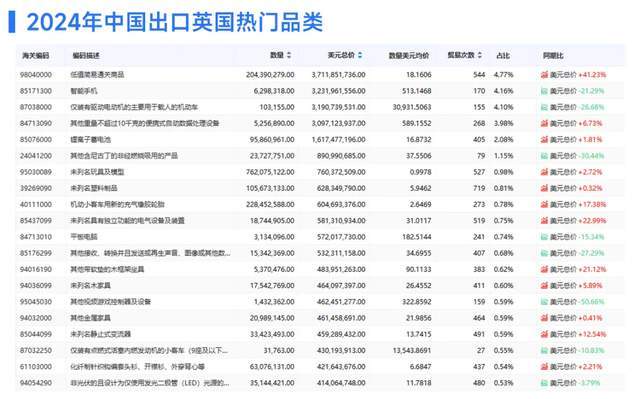The image size is (640, 399).
Task: Click trade count 719
Action: [x=479, y=188]
